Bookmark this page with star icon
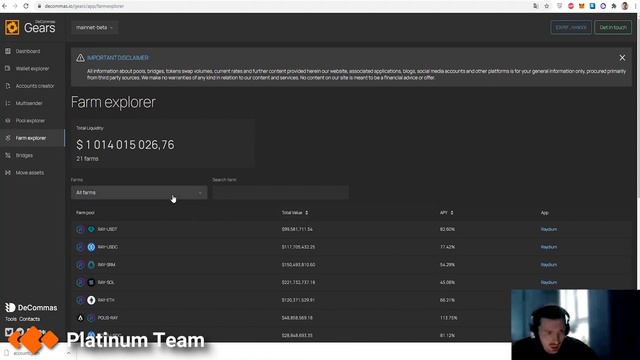The height and width of the screenshot is (360, 640). point(547,6)
